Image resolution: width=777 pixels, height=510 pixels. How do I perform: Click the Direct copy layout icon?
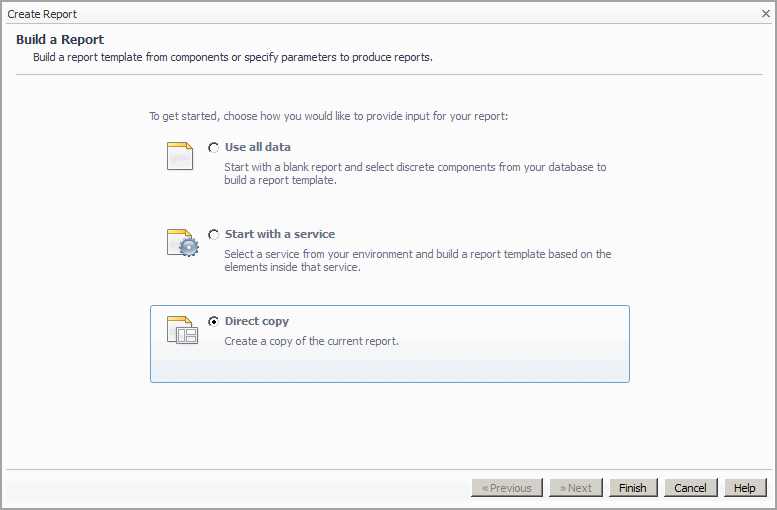tap(182, 330)
